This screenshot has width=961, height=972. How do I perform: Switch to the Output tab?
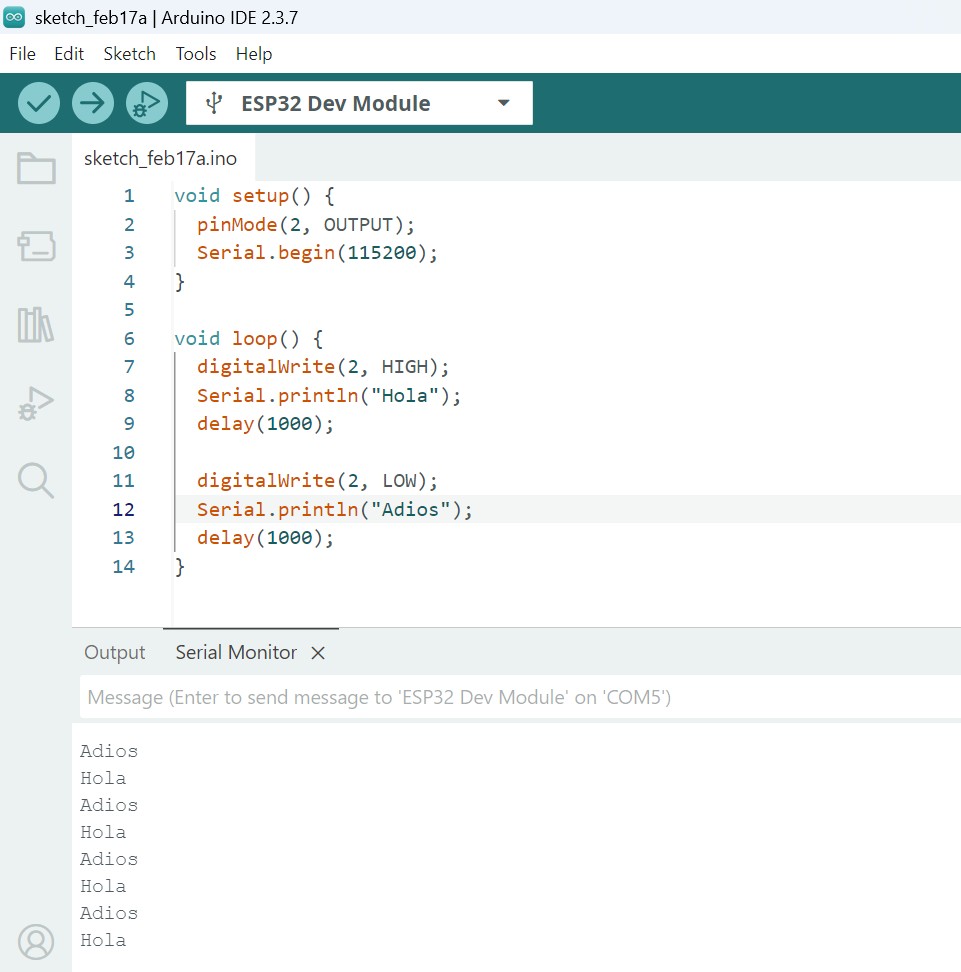click(113, 652)
